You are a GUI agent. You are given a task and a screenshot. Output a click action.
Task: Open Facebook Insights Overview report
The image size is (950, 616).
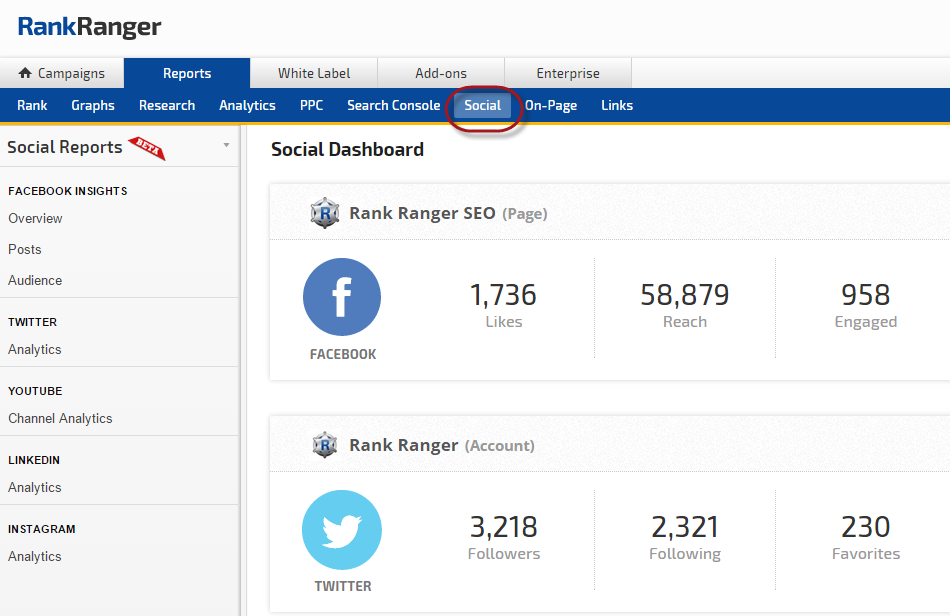(x=35, y=218)
